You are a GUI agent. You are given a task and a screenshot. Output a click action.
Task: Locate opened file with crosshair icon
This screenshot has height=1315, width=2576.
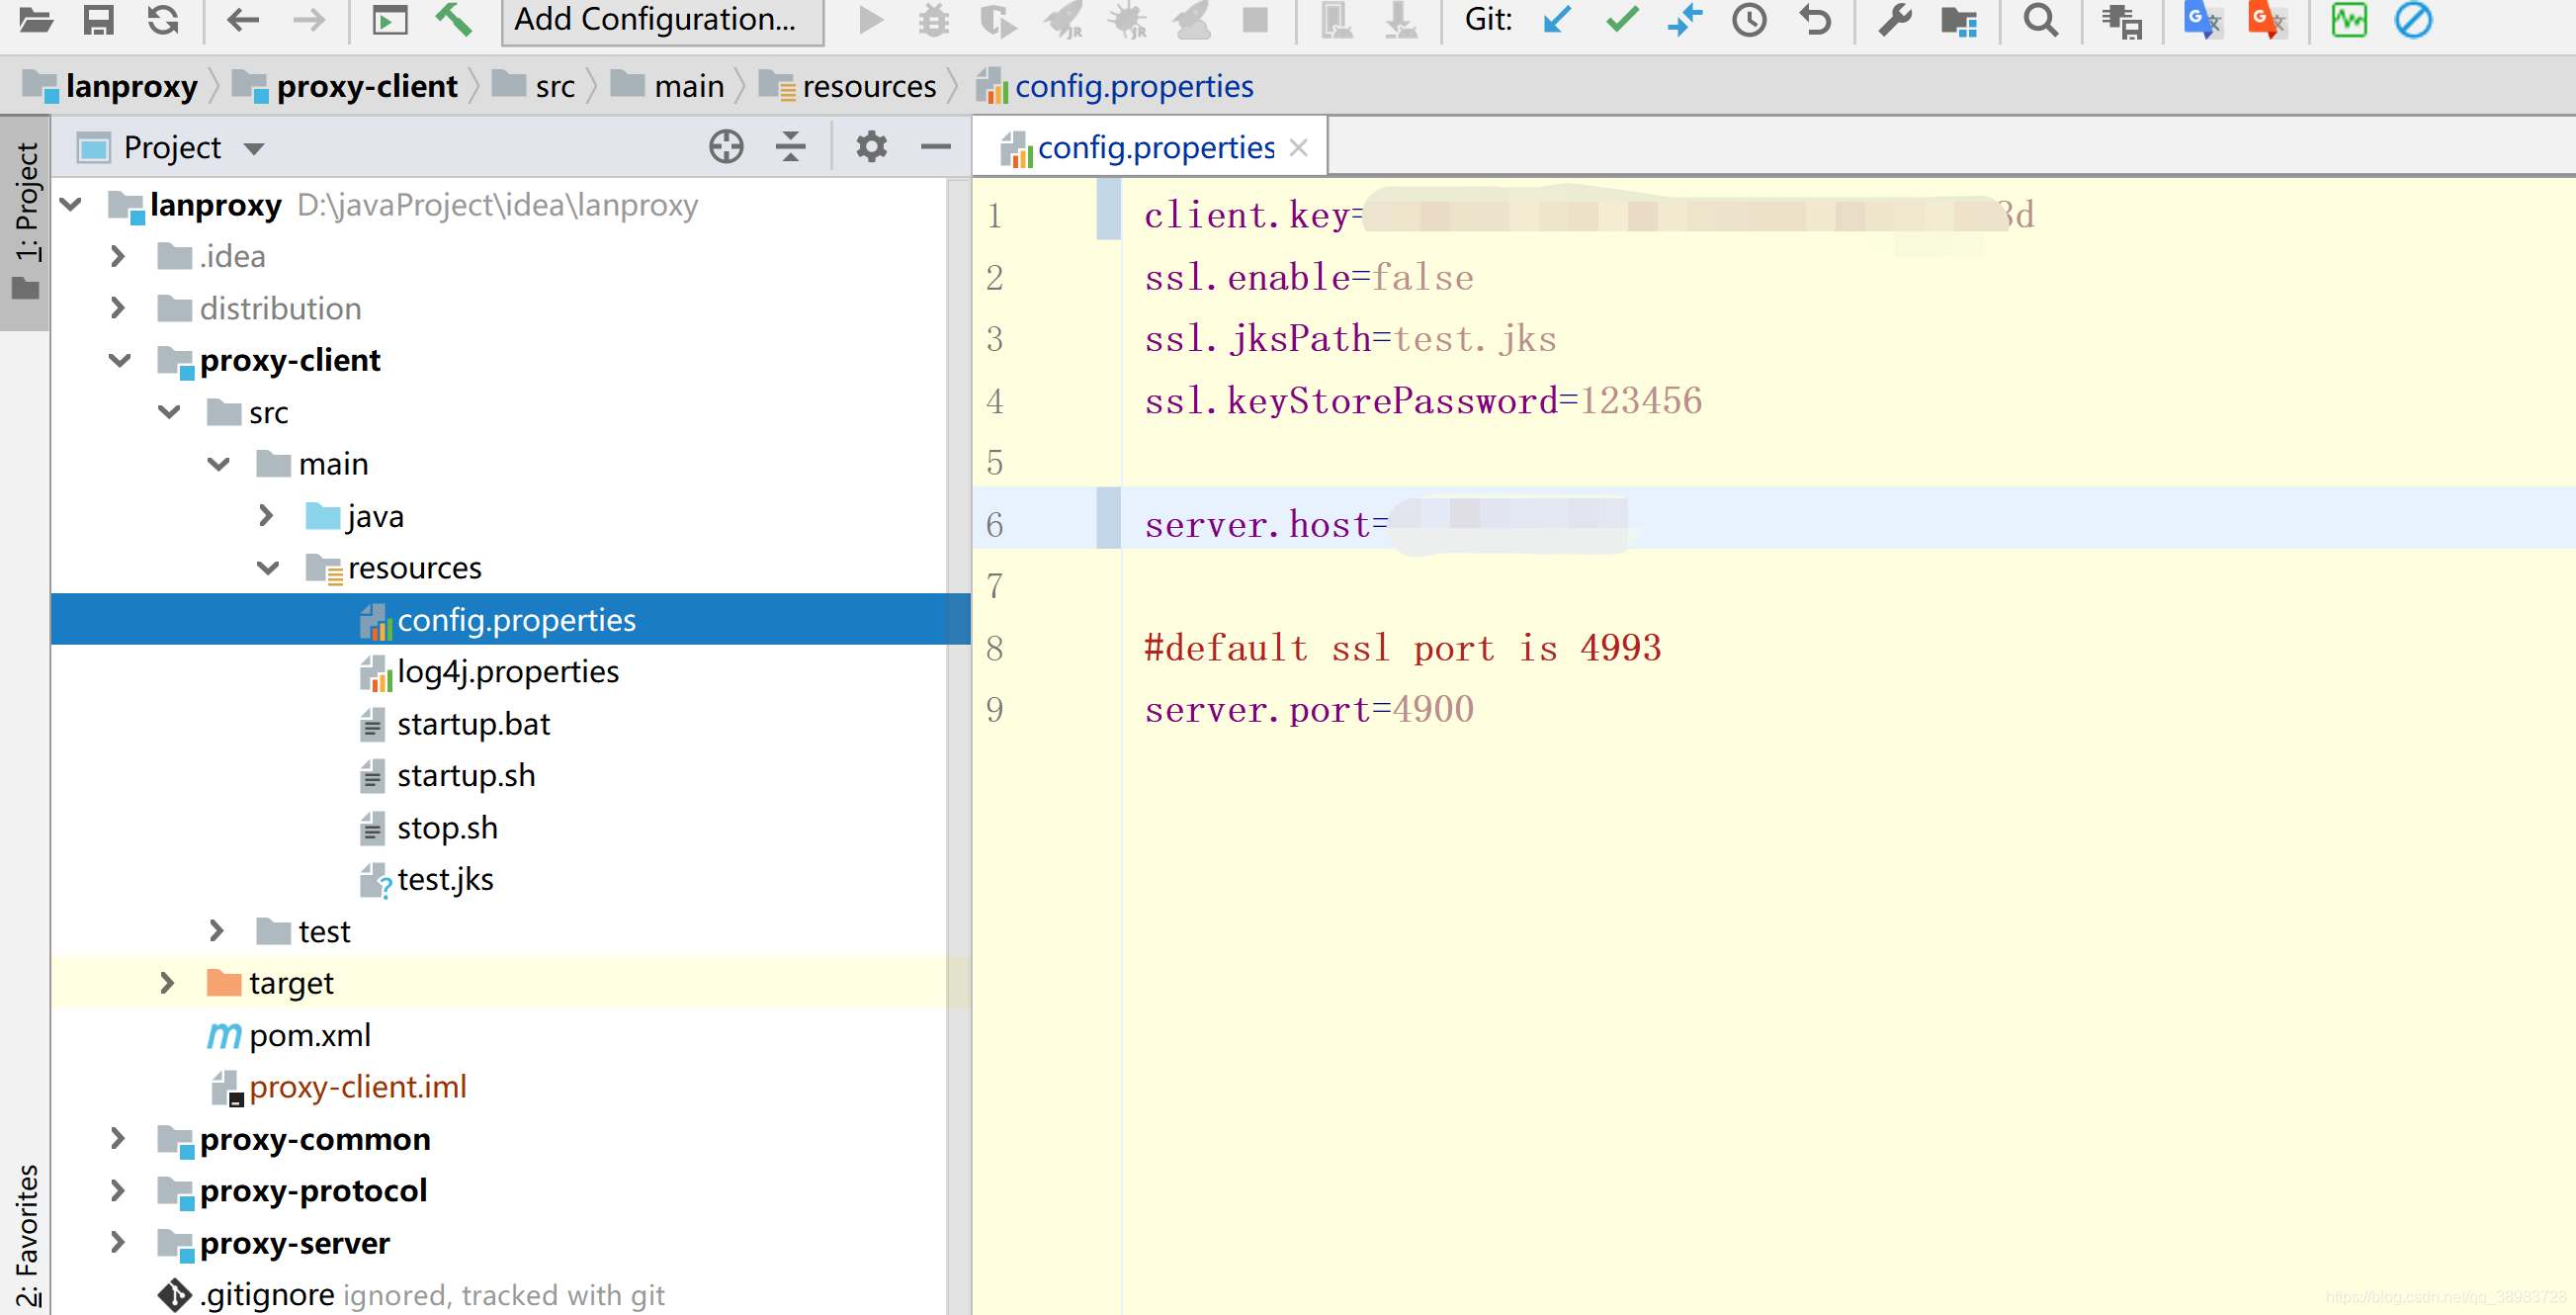point(726,147)
